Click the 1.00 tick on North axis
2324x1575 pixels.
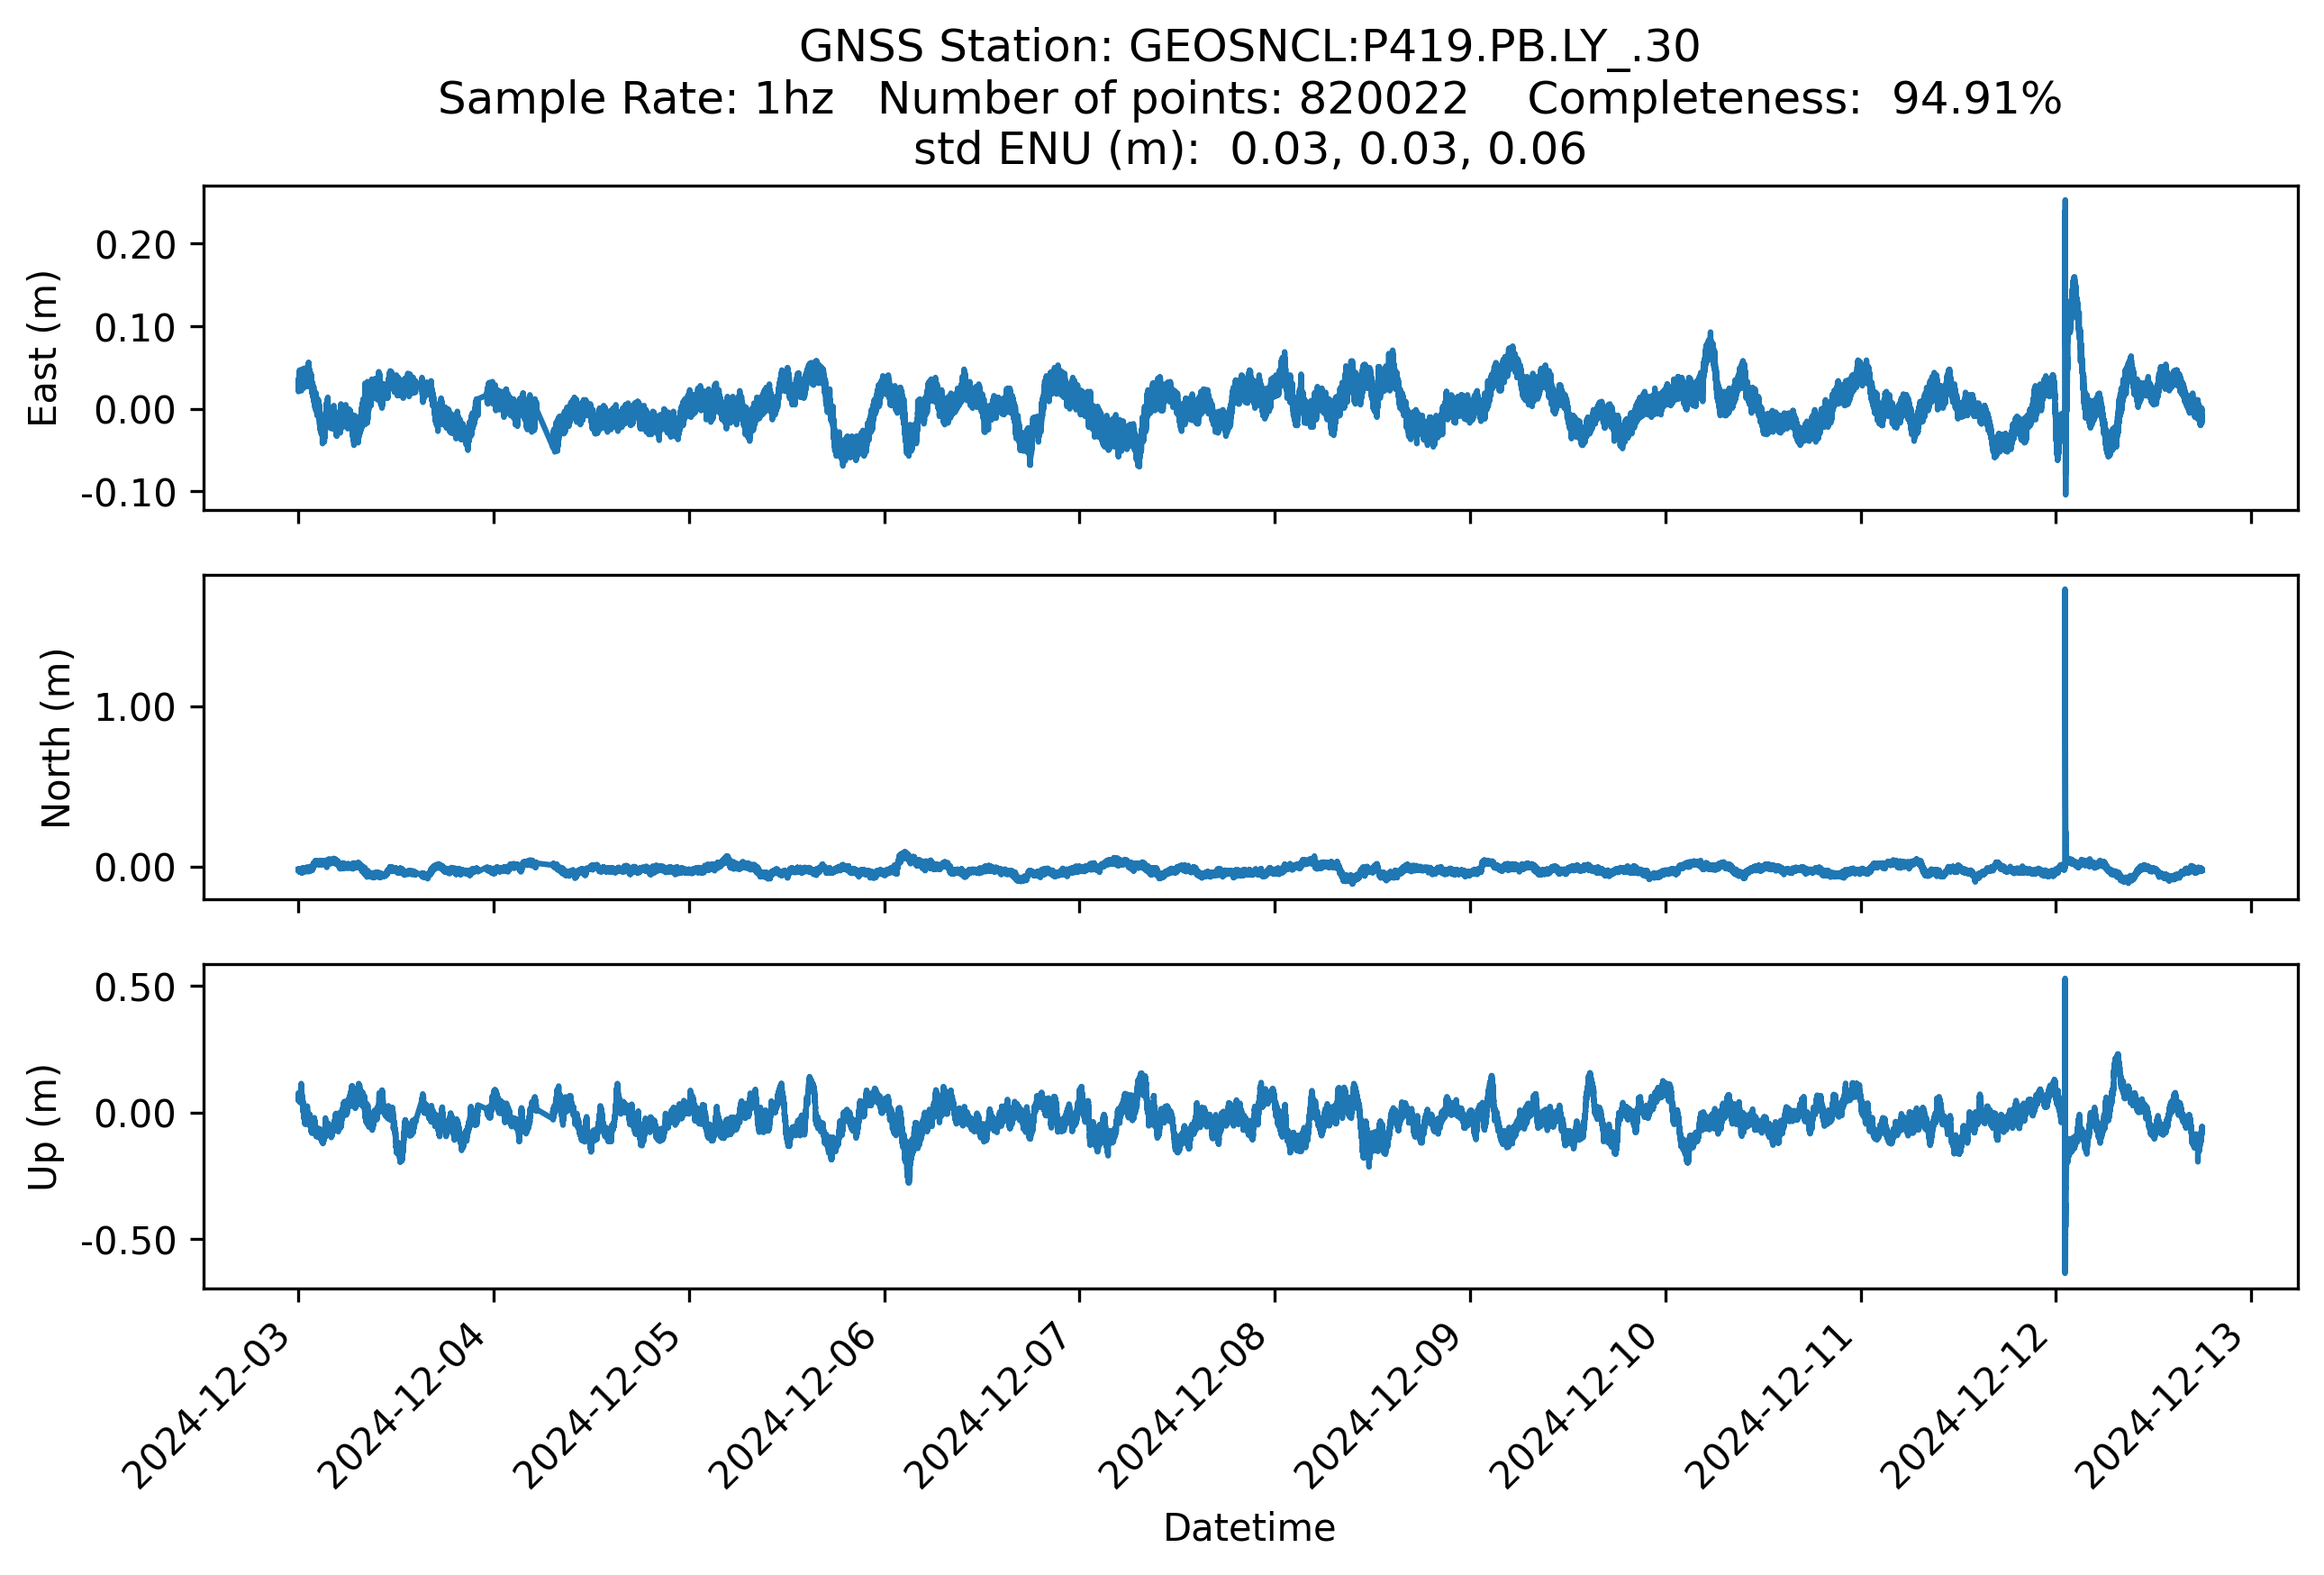coord(135,708)
